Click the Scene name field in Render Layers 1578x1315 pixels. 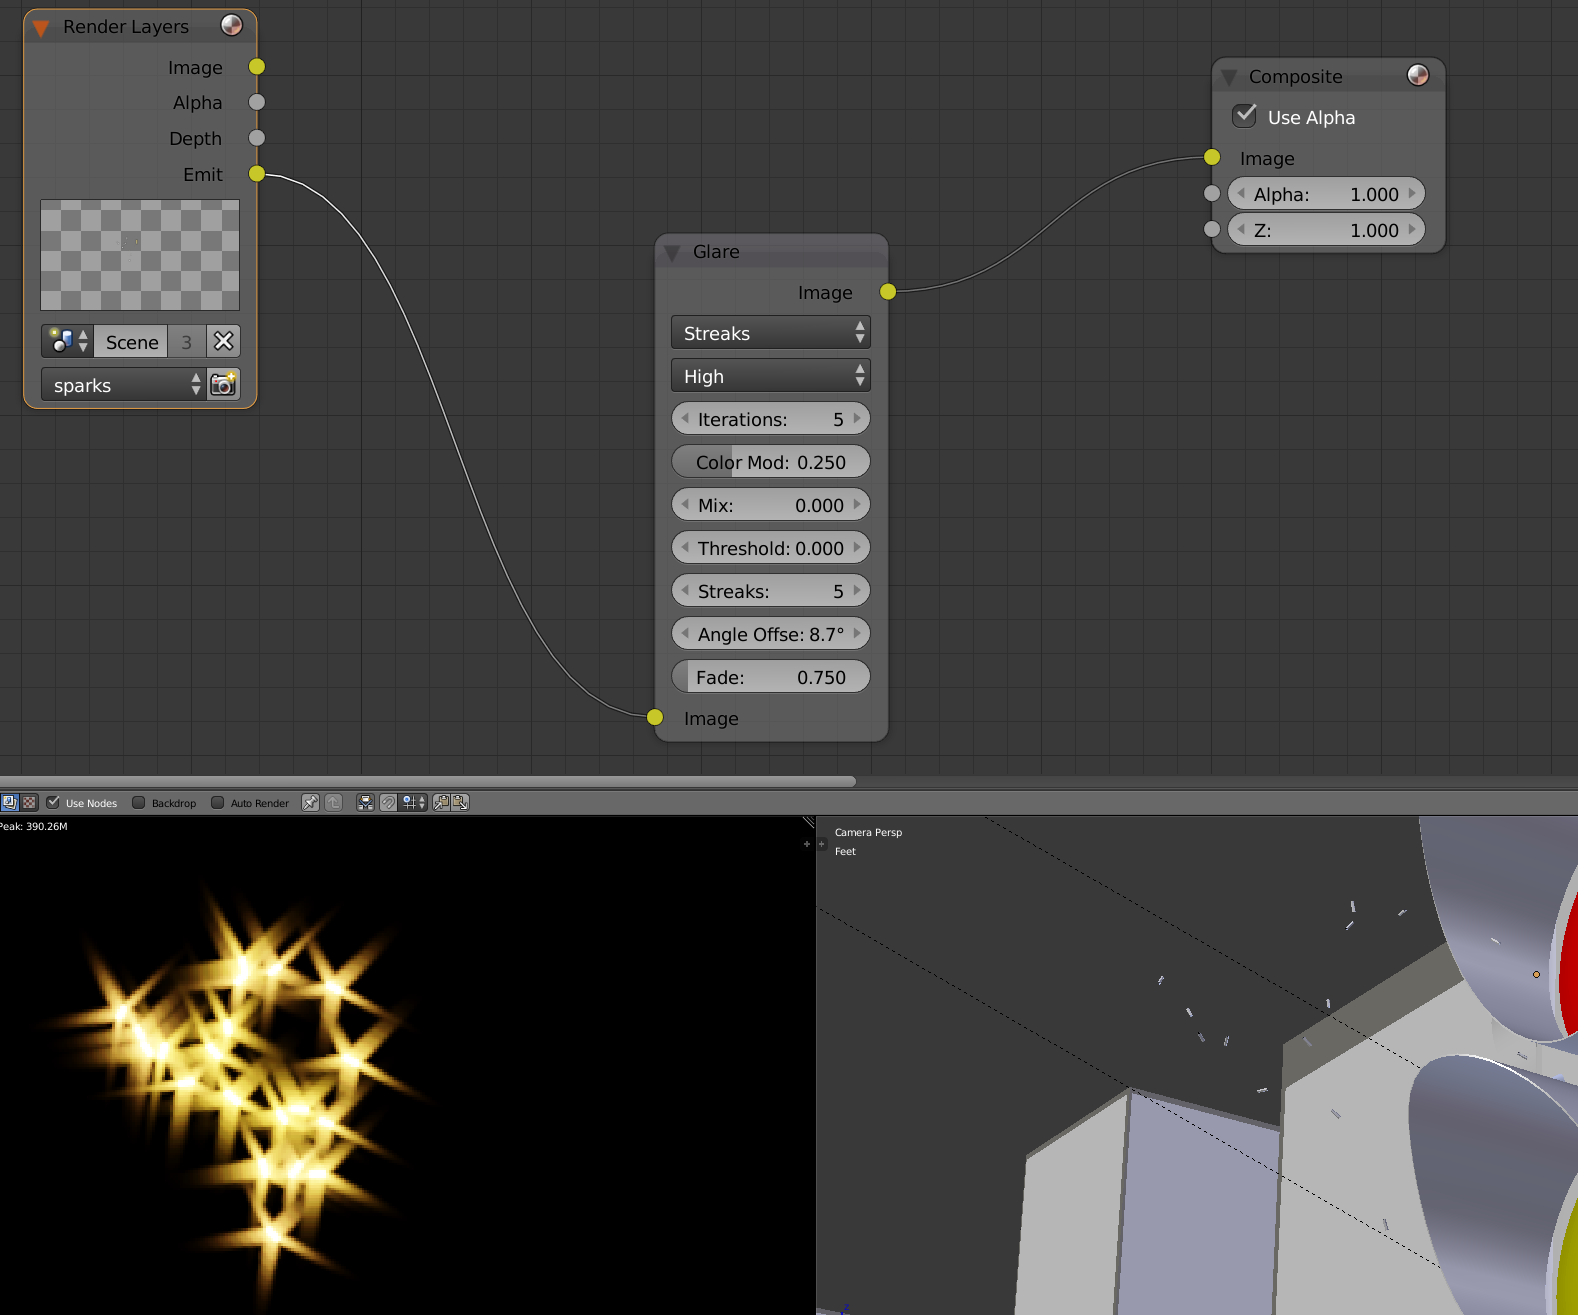[131, 342]
